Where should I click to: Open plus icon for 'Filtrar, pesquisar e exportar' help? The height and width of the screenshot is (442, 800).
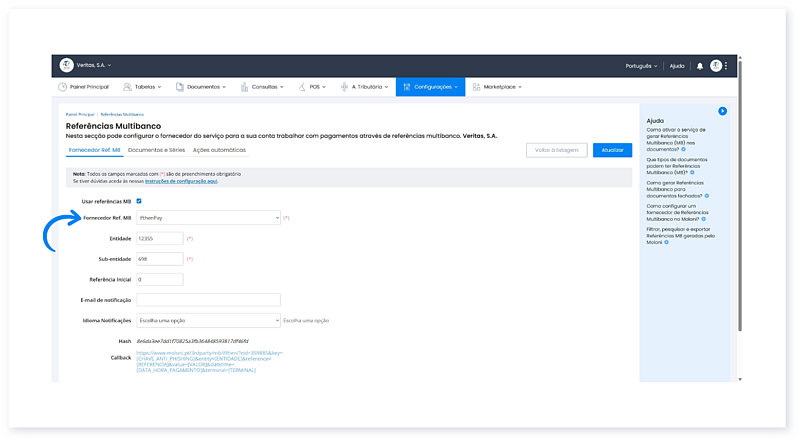tap(666, 242)
